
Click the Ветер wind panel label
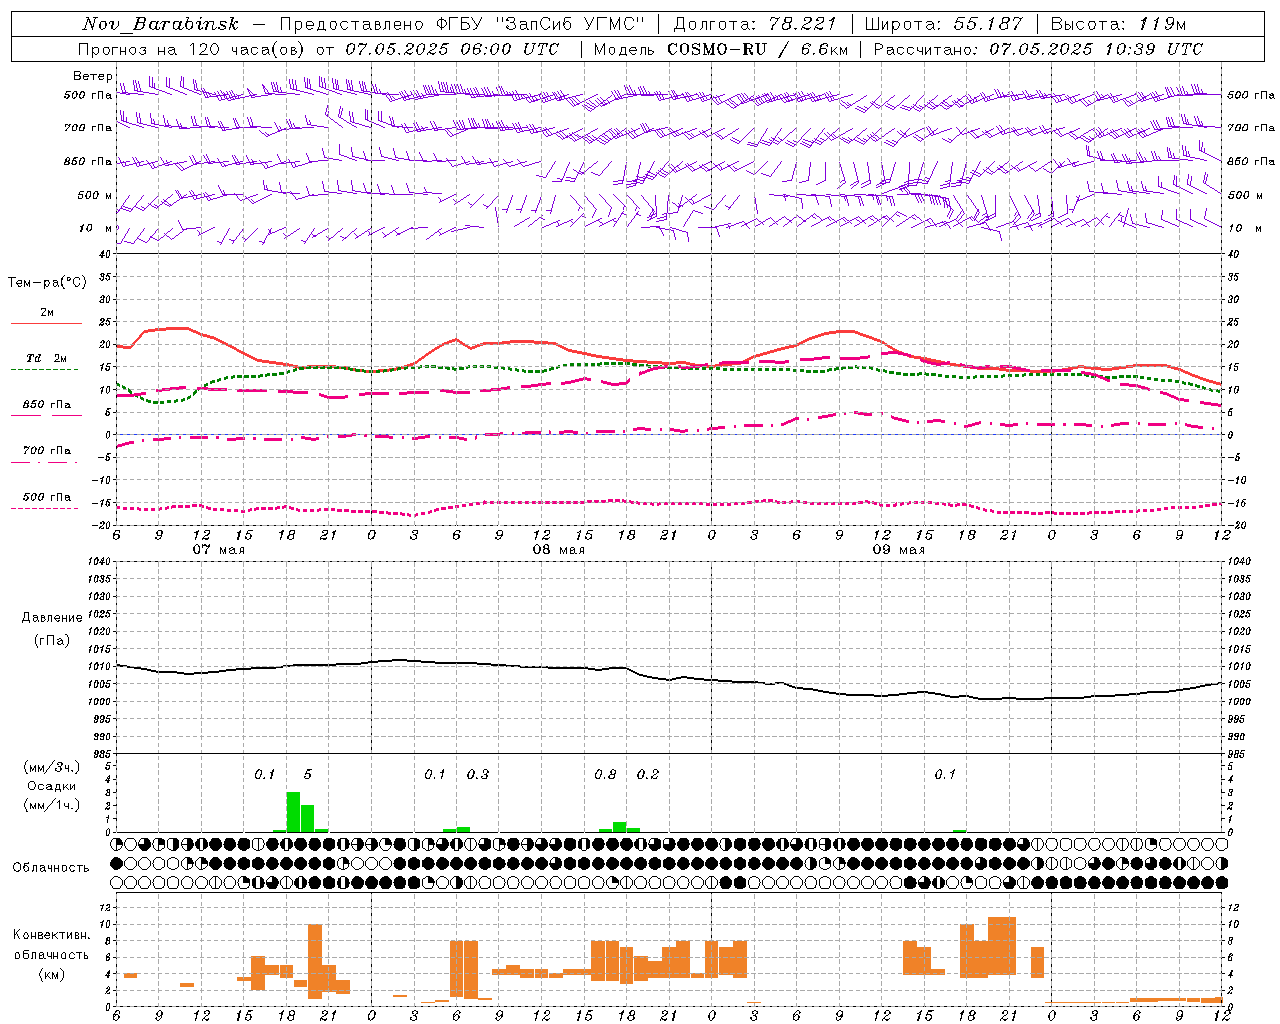(92, 76)
